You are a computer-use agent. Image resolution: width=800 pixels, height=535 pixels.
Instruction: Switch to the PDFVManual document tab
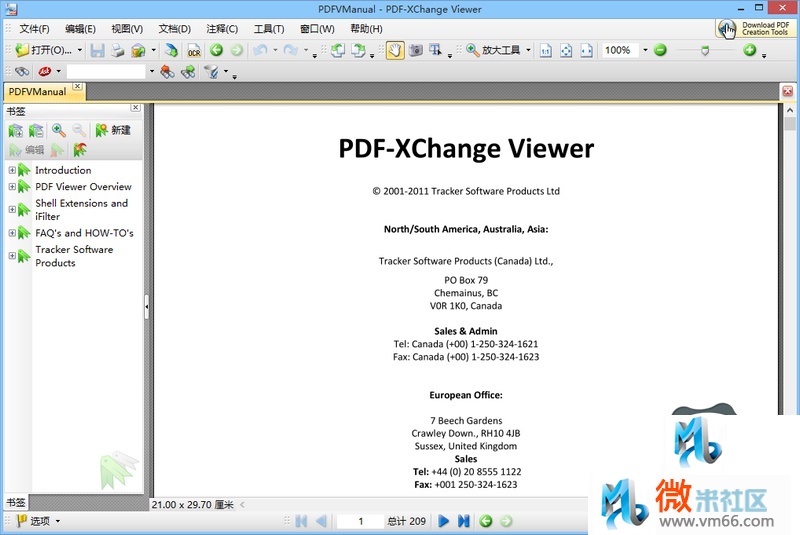point(37,92)
